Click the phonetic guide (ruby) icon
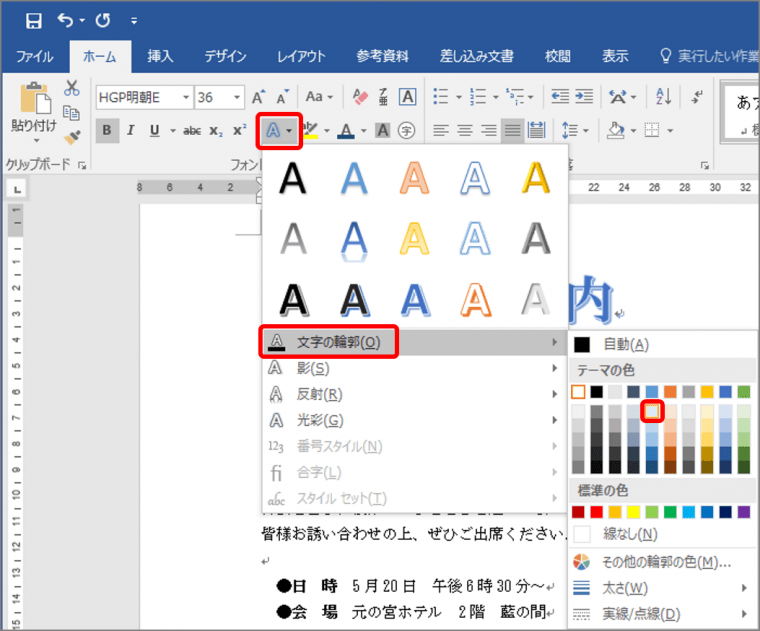Screen dimensions: 760x631 pyautogui.click(x=383, y=97)
